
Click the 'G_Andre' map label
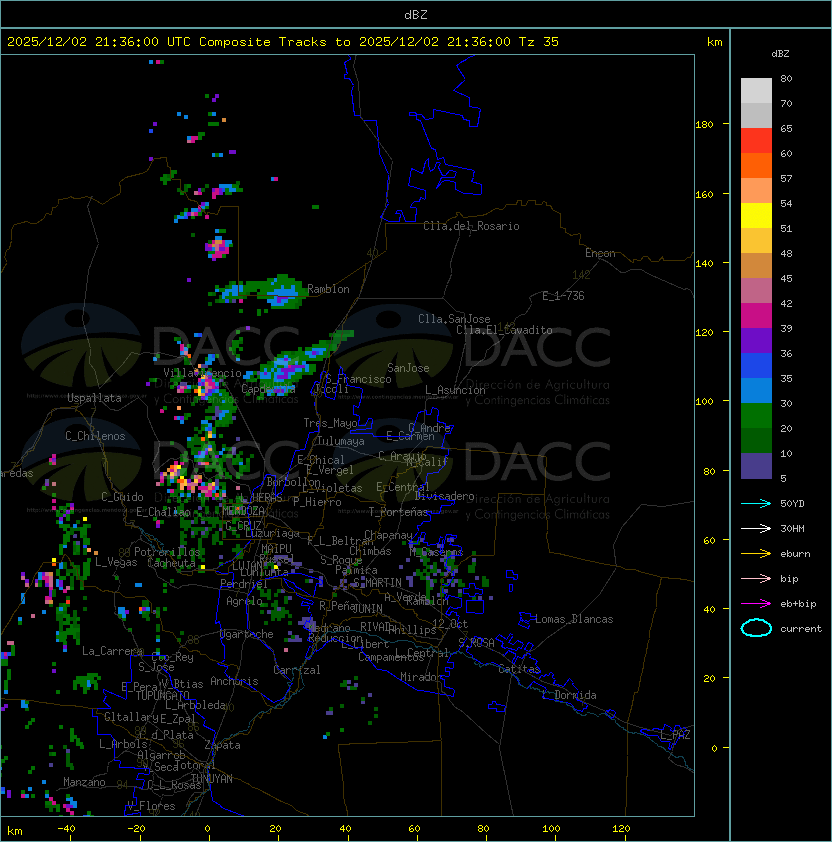tap(430, 428)
